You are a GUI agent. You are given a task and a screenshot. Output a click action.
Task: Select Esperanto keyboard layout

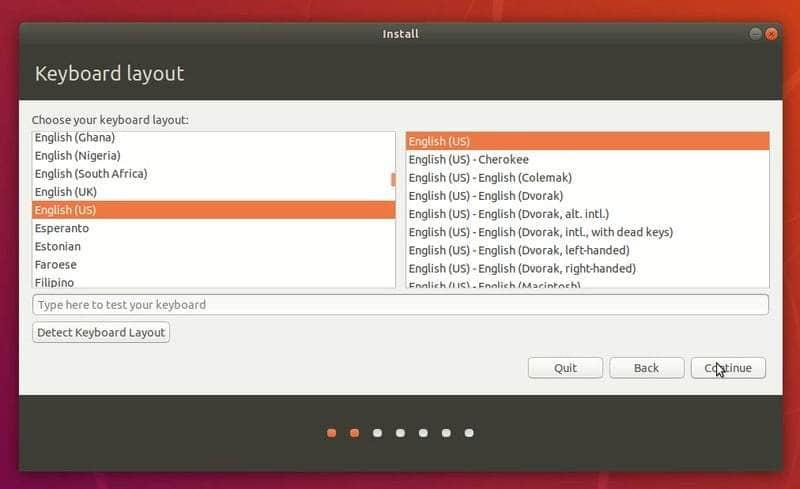click(62, 228)
